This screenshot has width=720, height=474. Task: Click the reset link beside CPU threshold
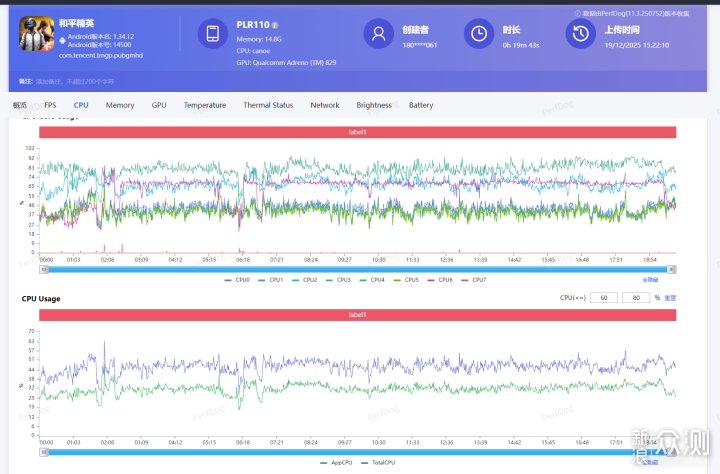click(671, 298)
